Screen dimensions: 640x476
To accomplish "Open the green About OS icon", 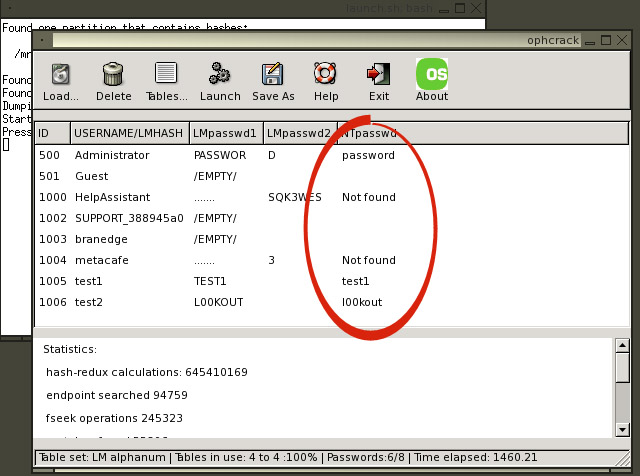I will (432, 74).
